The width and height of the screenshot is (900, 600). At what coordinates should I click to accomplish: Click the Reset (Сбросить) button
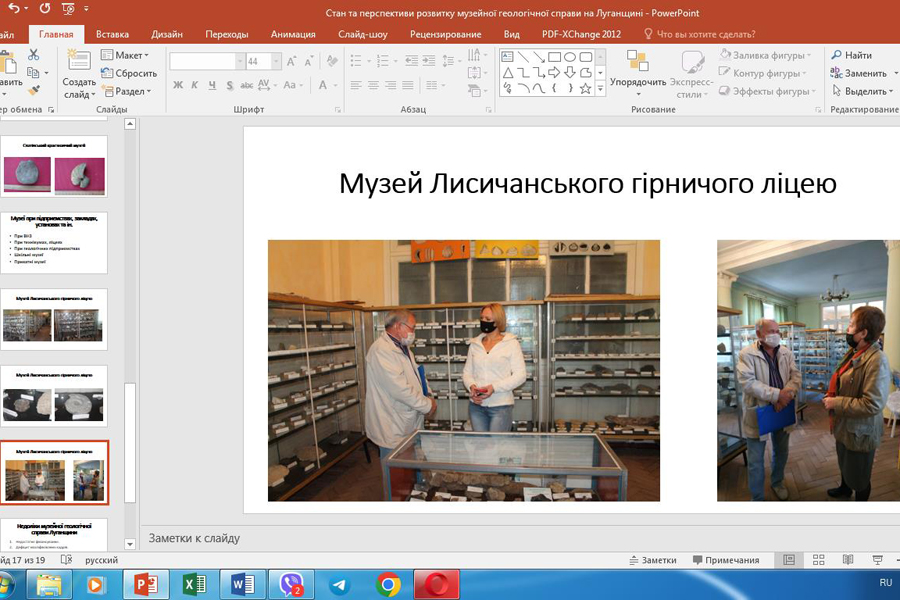(129, 73)
